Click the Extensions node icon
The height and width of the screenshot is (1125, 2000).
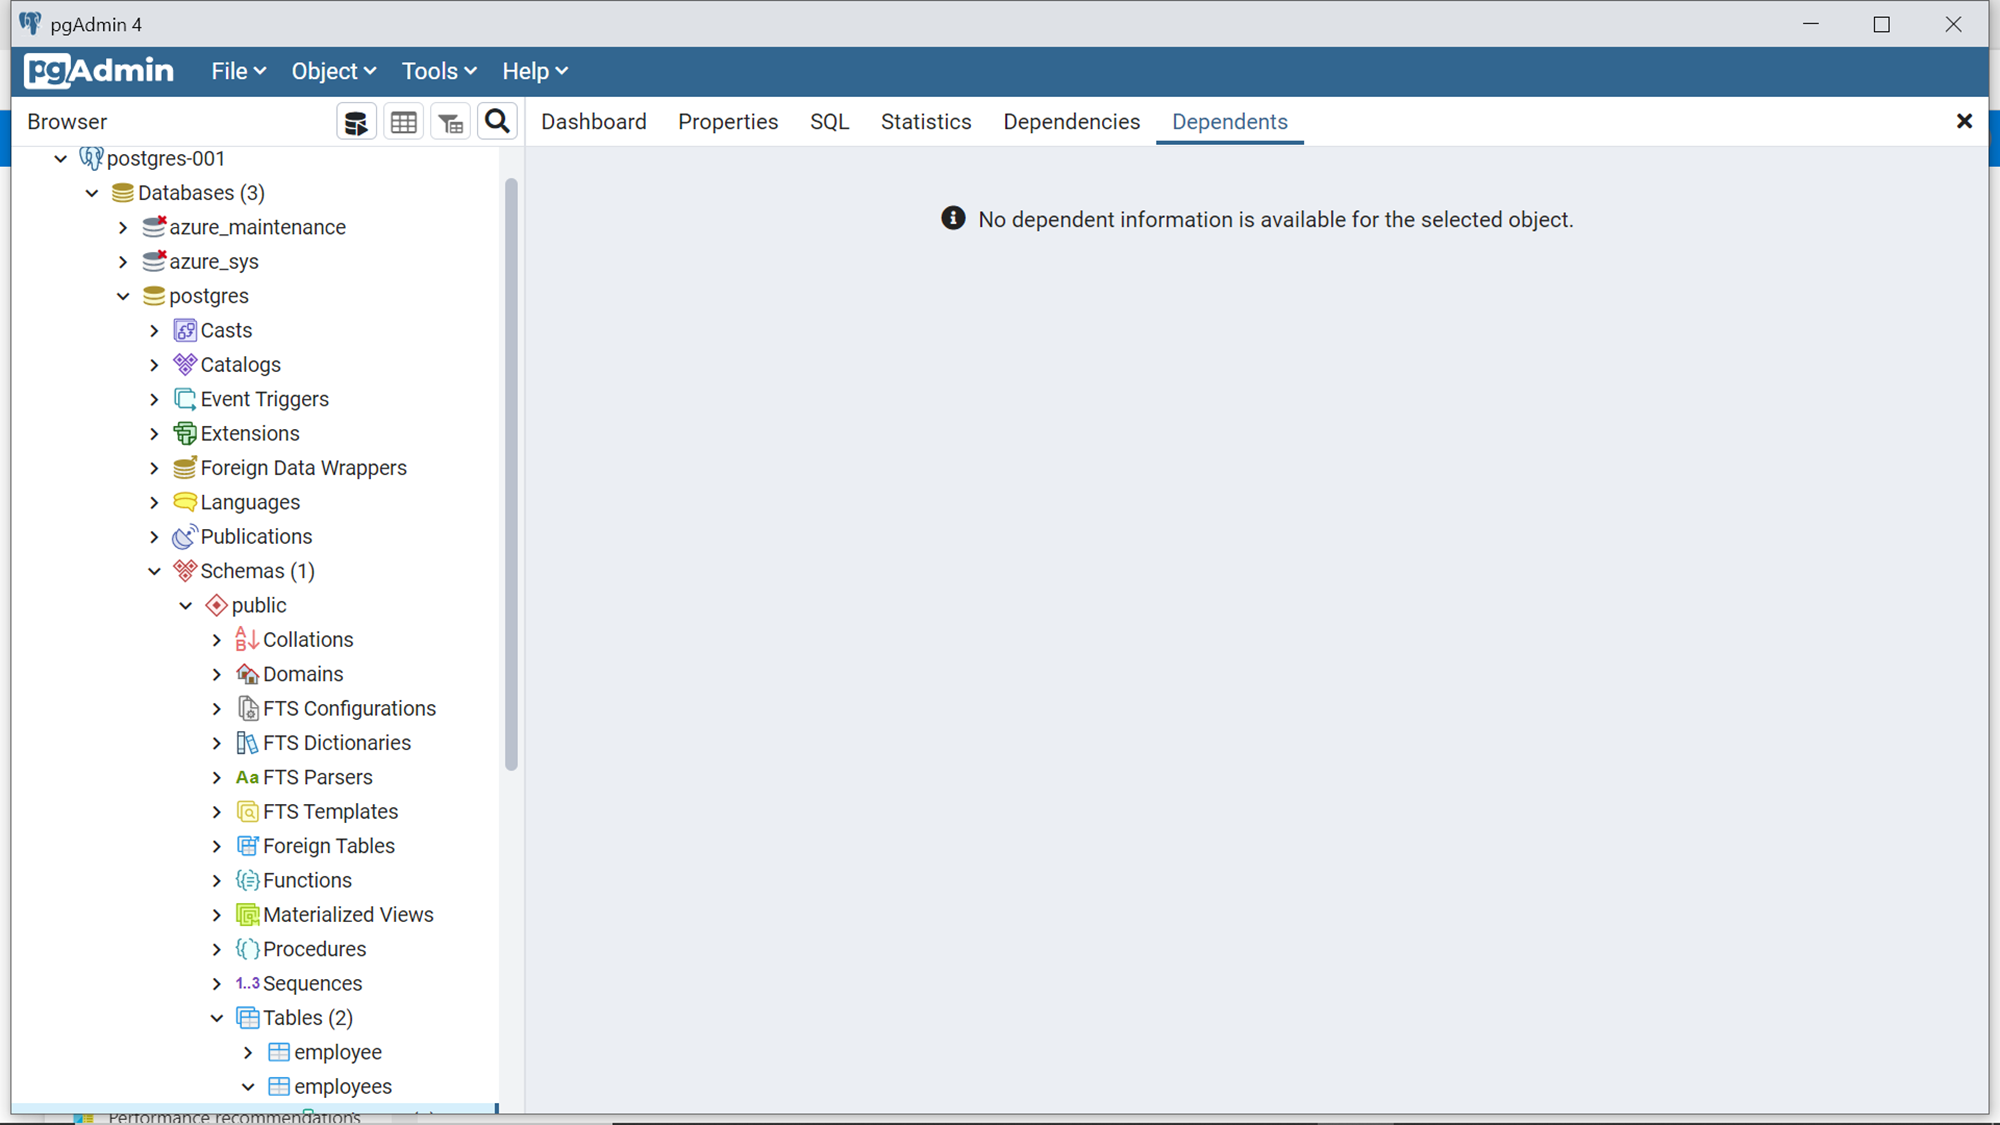[185, 433]
